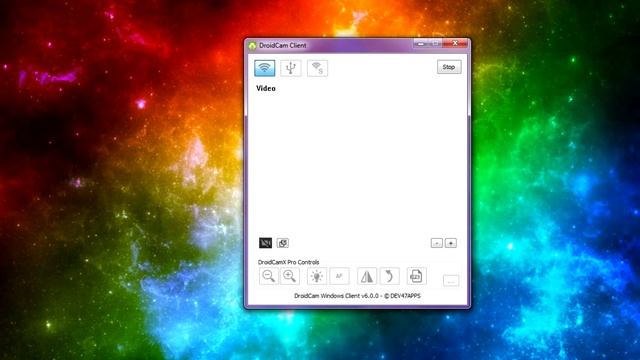Select the WiFi Server mode icon
The width and height of the screenshot is (640, 360).
(x=317, y=68)
